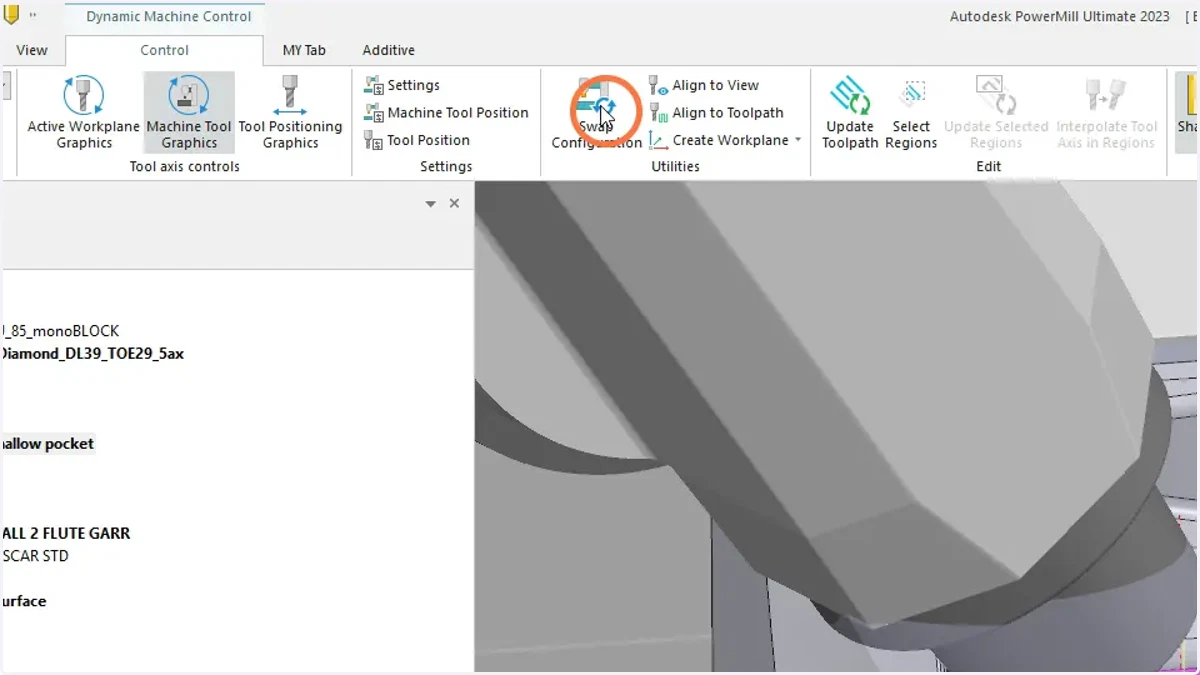1200x675 pixels.
Task: Open the Additive ribbon tab
Action: (388, 50)
